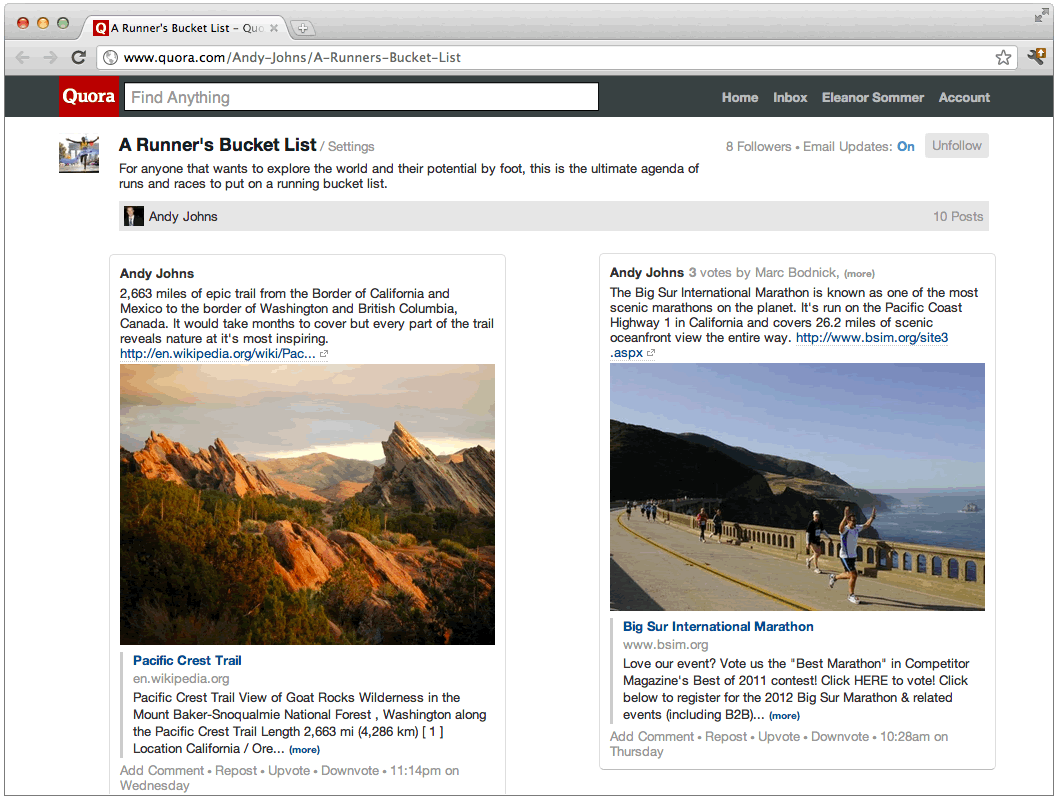Open the en.wikipedia.org/wiki/Pac... link

217,354
